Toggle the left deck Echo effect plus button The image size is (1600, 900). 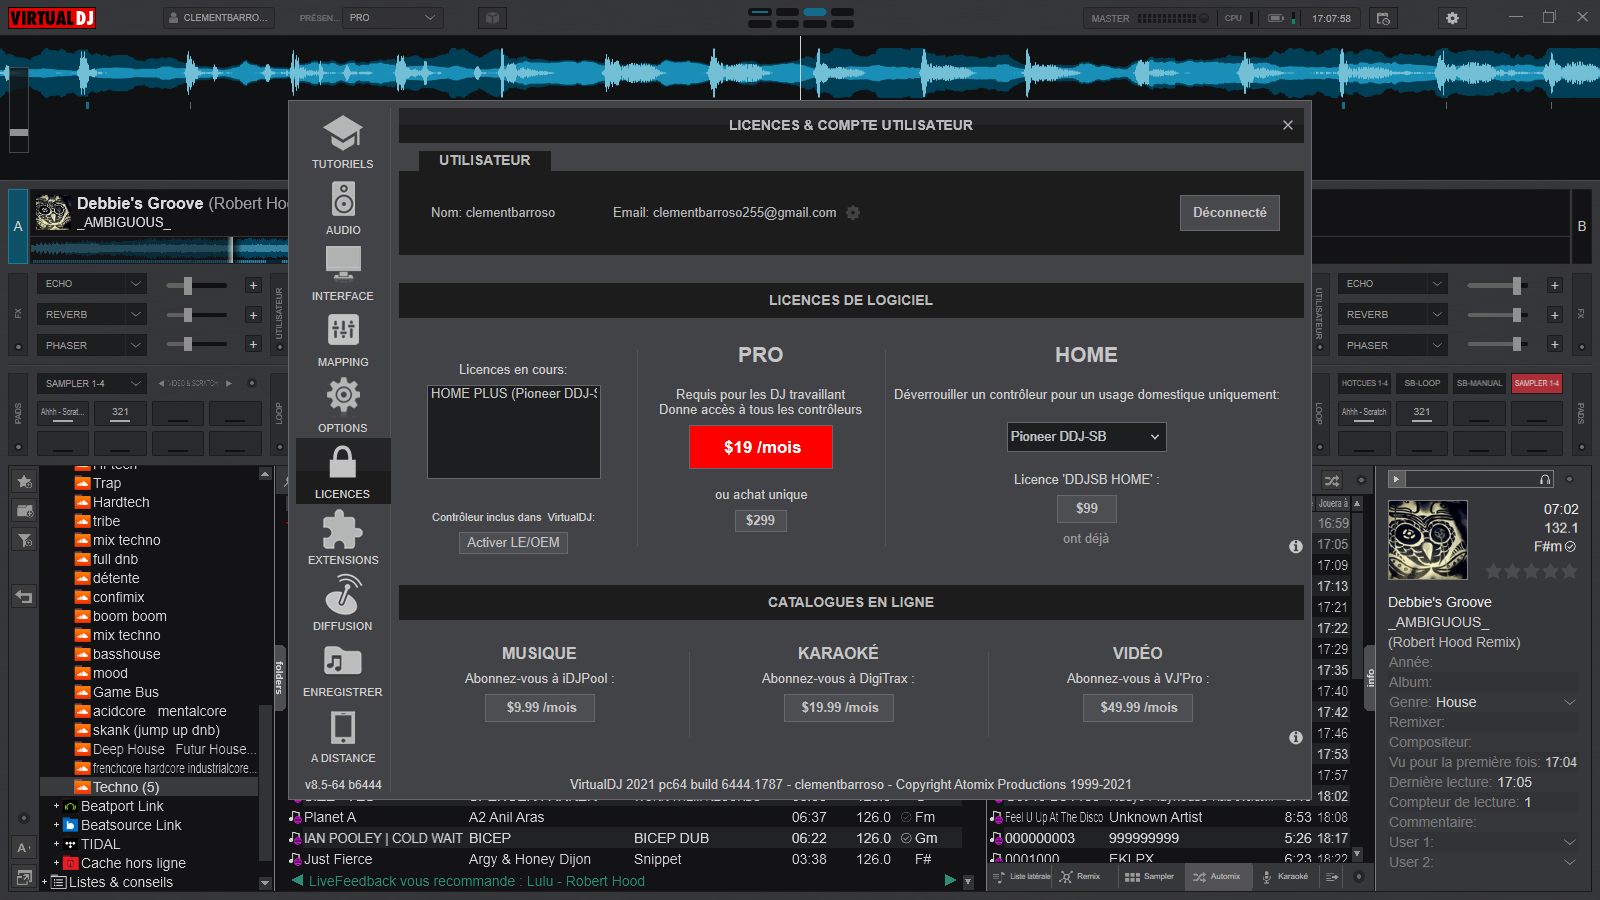253,285
